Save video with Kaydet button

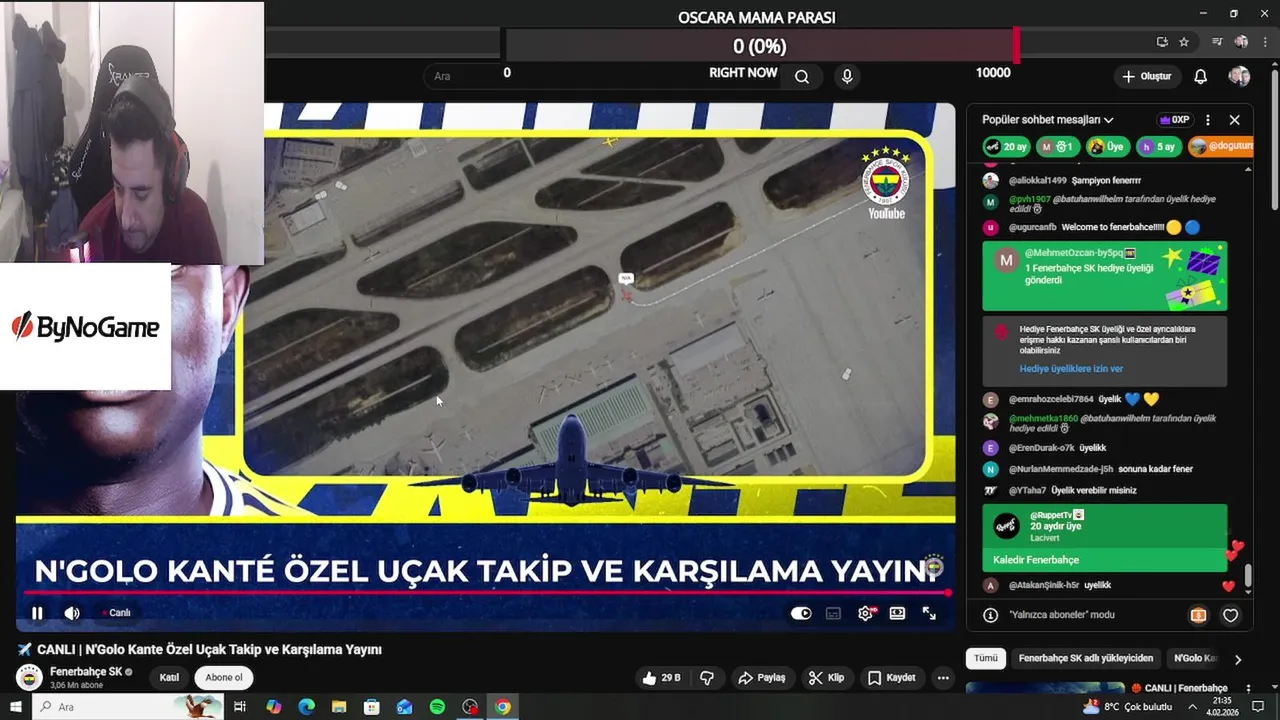click(x=891, y=678)
